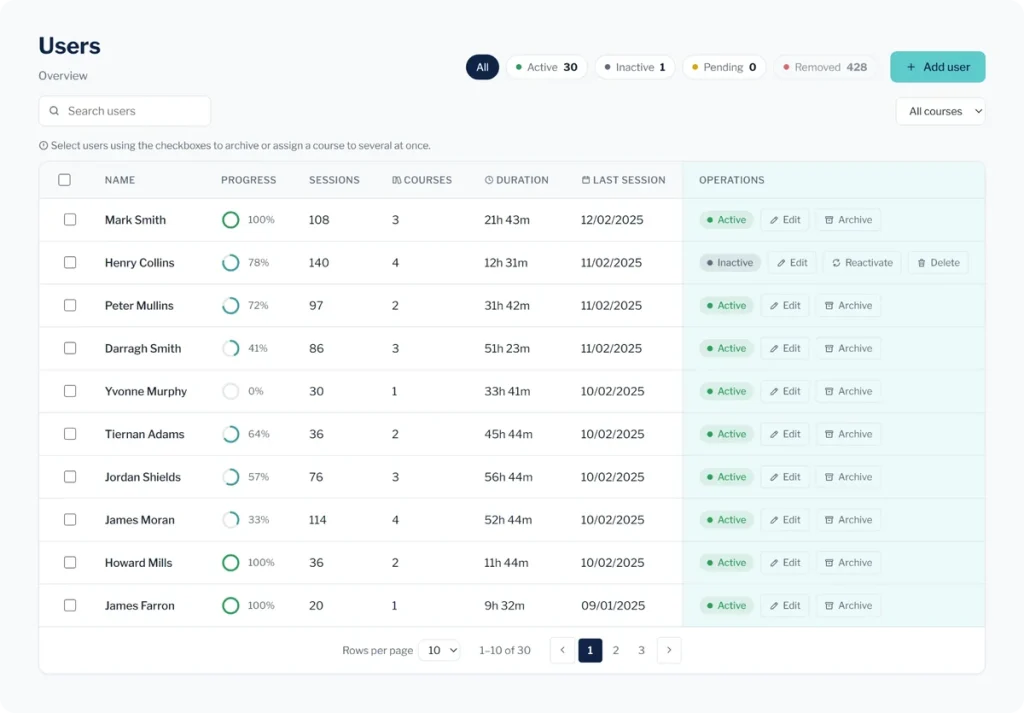Viewport: 1024px width, 713px height.
Task: Click the pencil Edit icon for Tiernan Adams
Action: 774,434
